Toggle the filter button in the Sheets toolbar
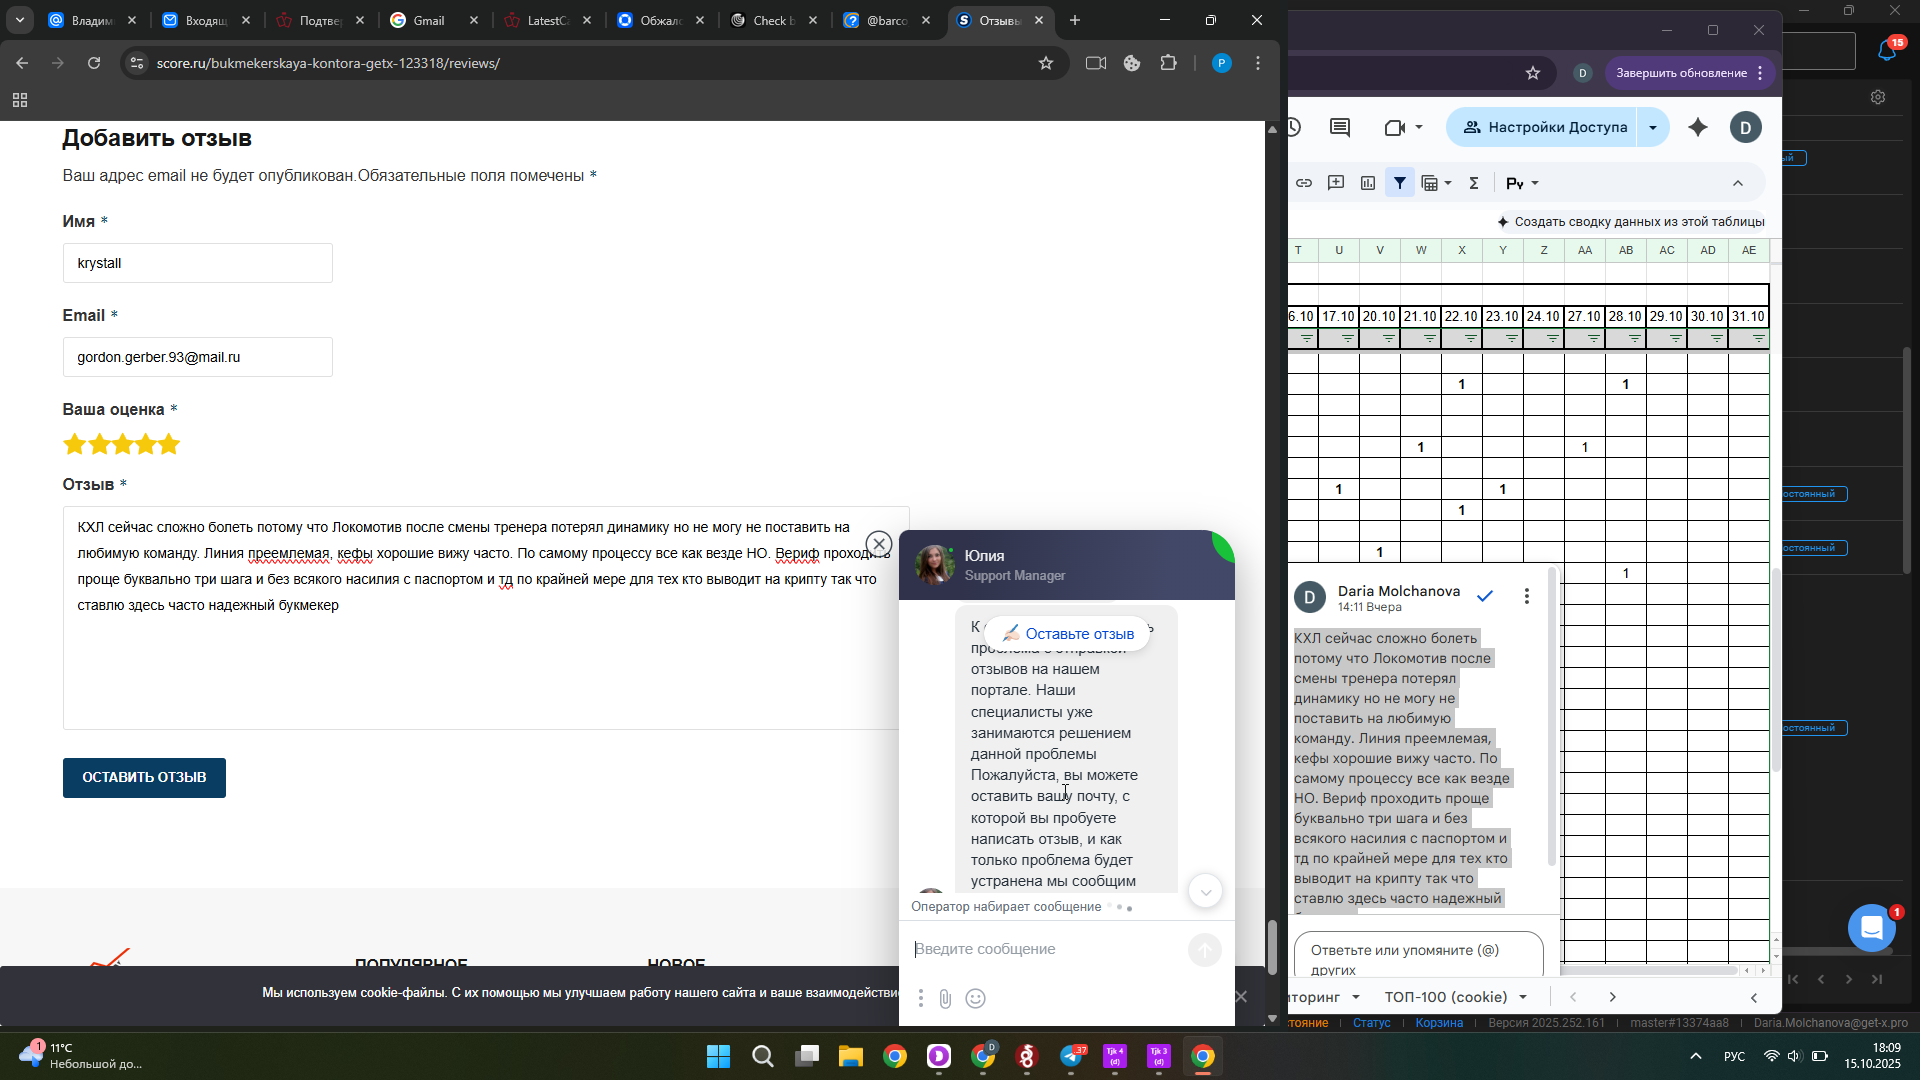This screenshot has width=1920, height=1080. click(x=1400, y=183)
